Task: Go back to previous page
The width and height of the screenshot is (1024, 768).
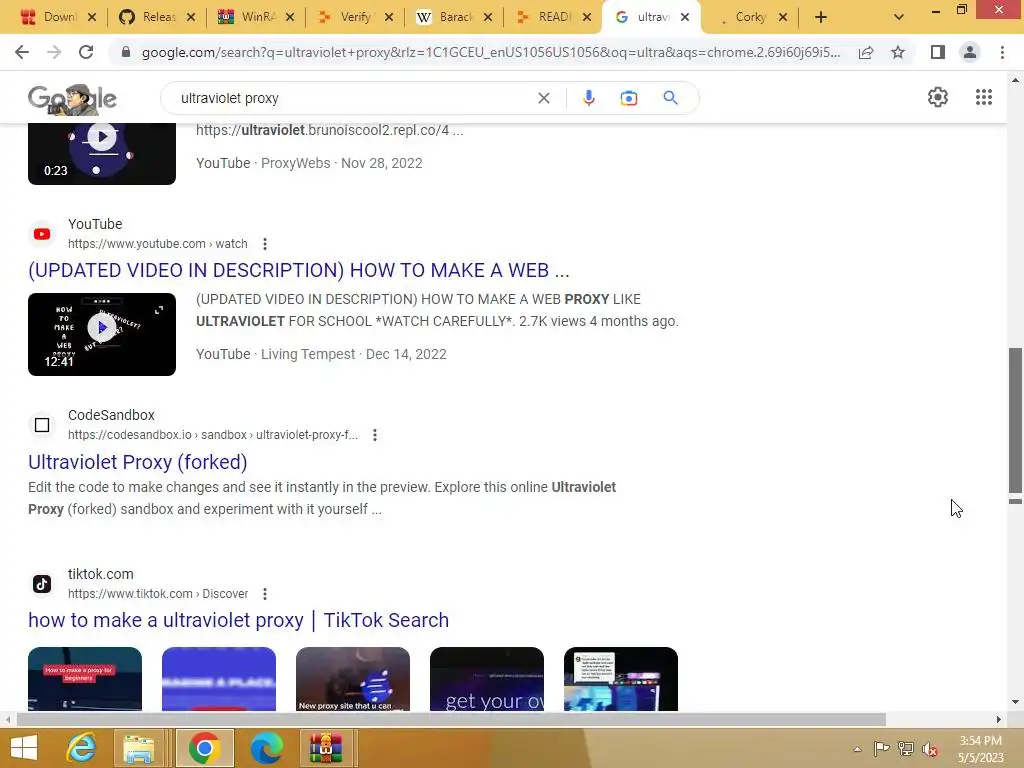Action: click(x=22, y=52)
